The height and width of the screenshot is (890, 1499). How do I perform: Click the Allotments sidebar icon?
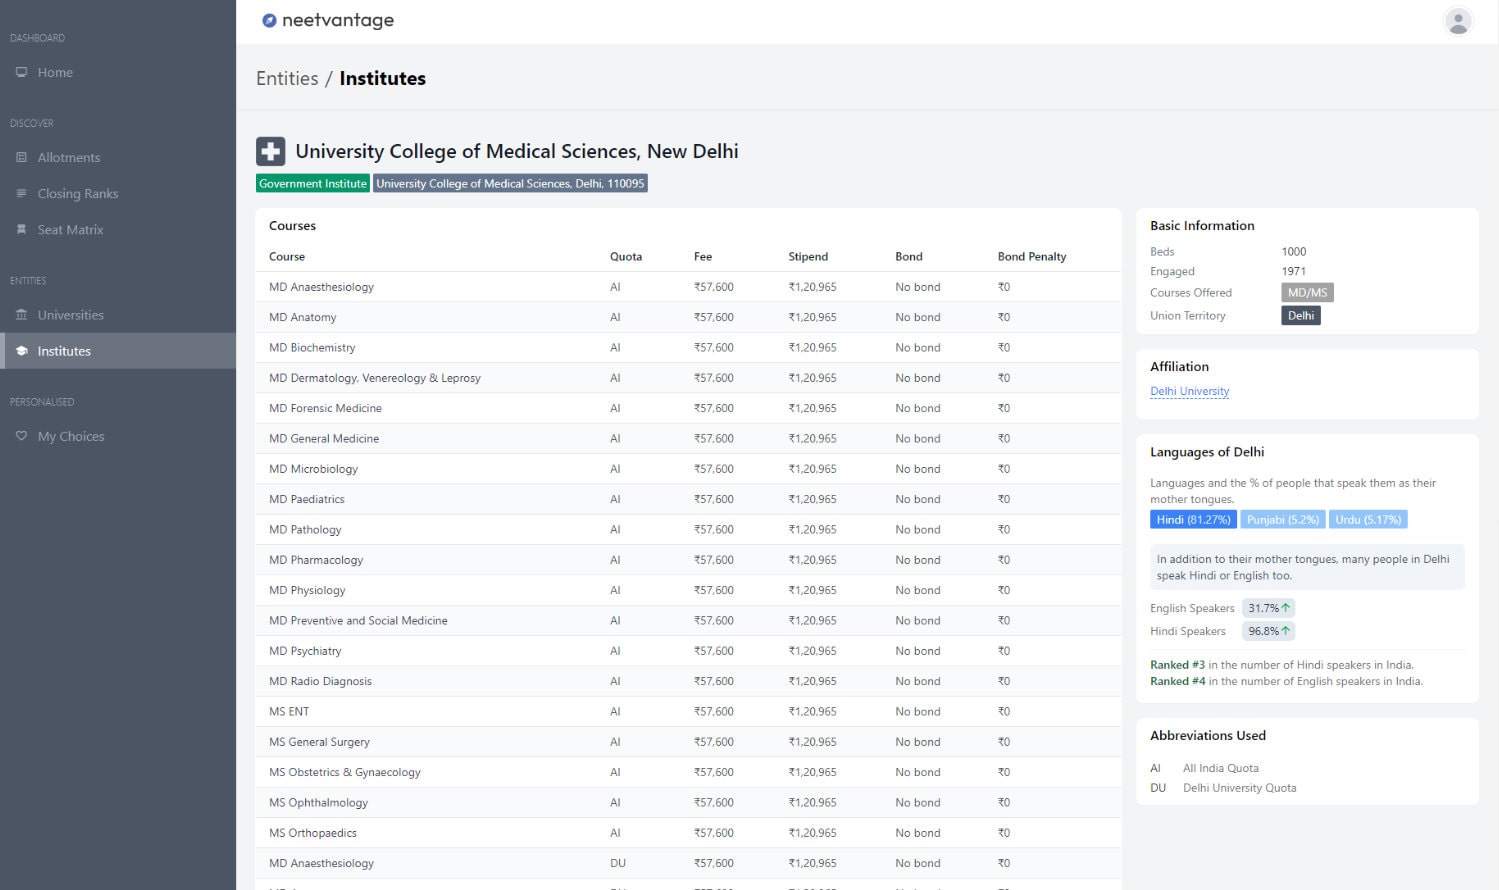coord(21,157)
